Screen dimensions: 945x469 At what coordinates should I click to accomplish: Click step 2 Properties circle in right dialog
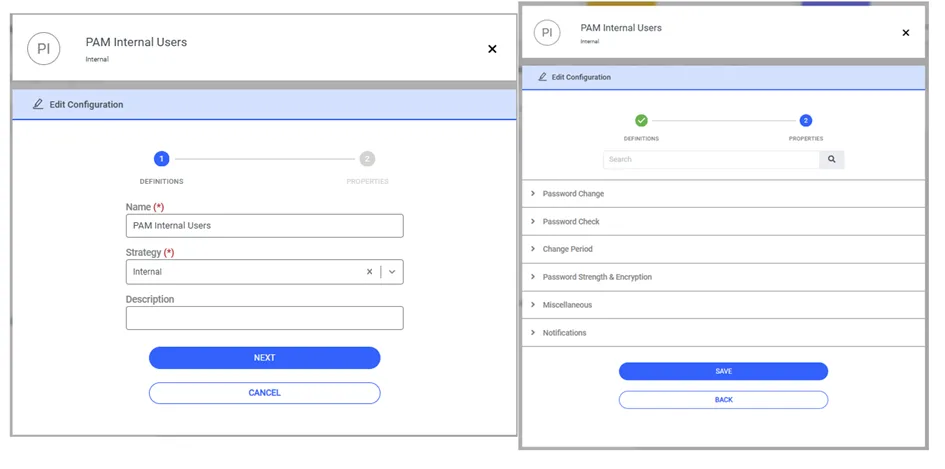point(806,121)
